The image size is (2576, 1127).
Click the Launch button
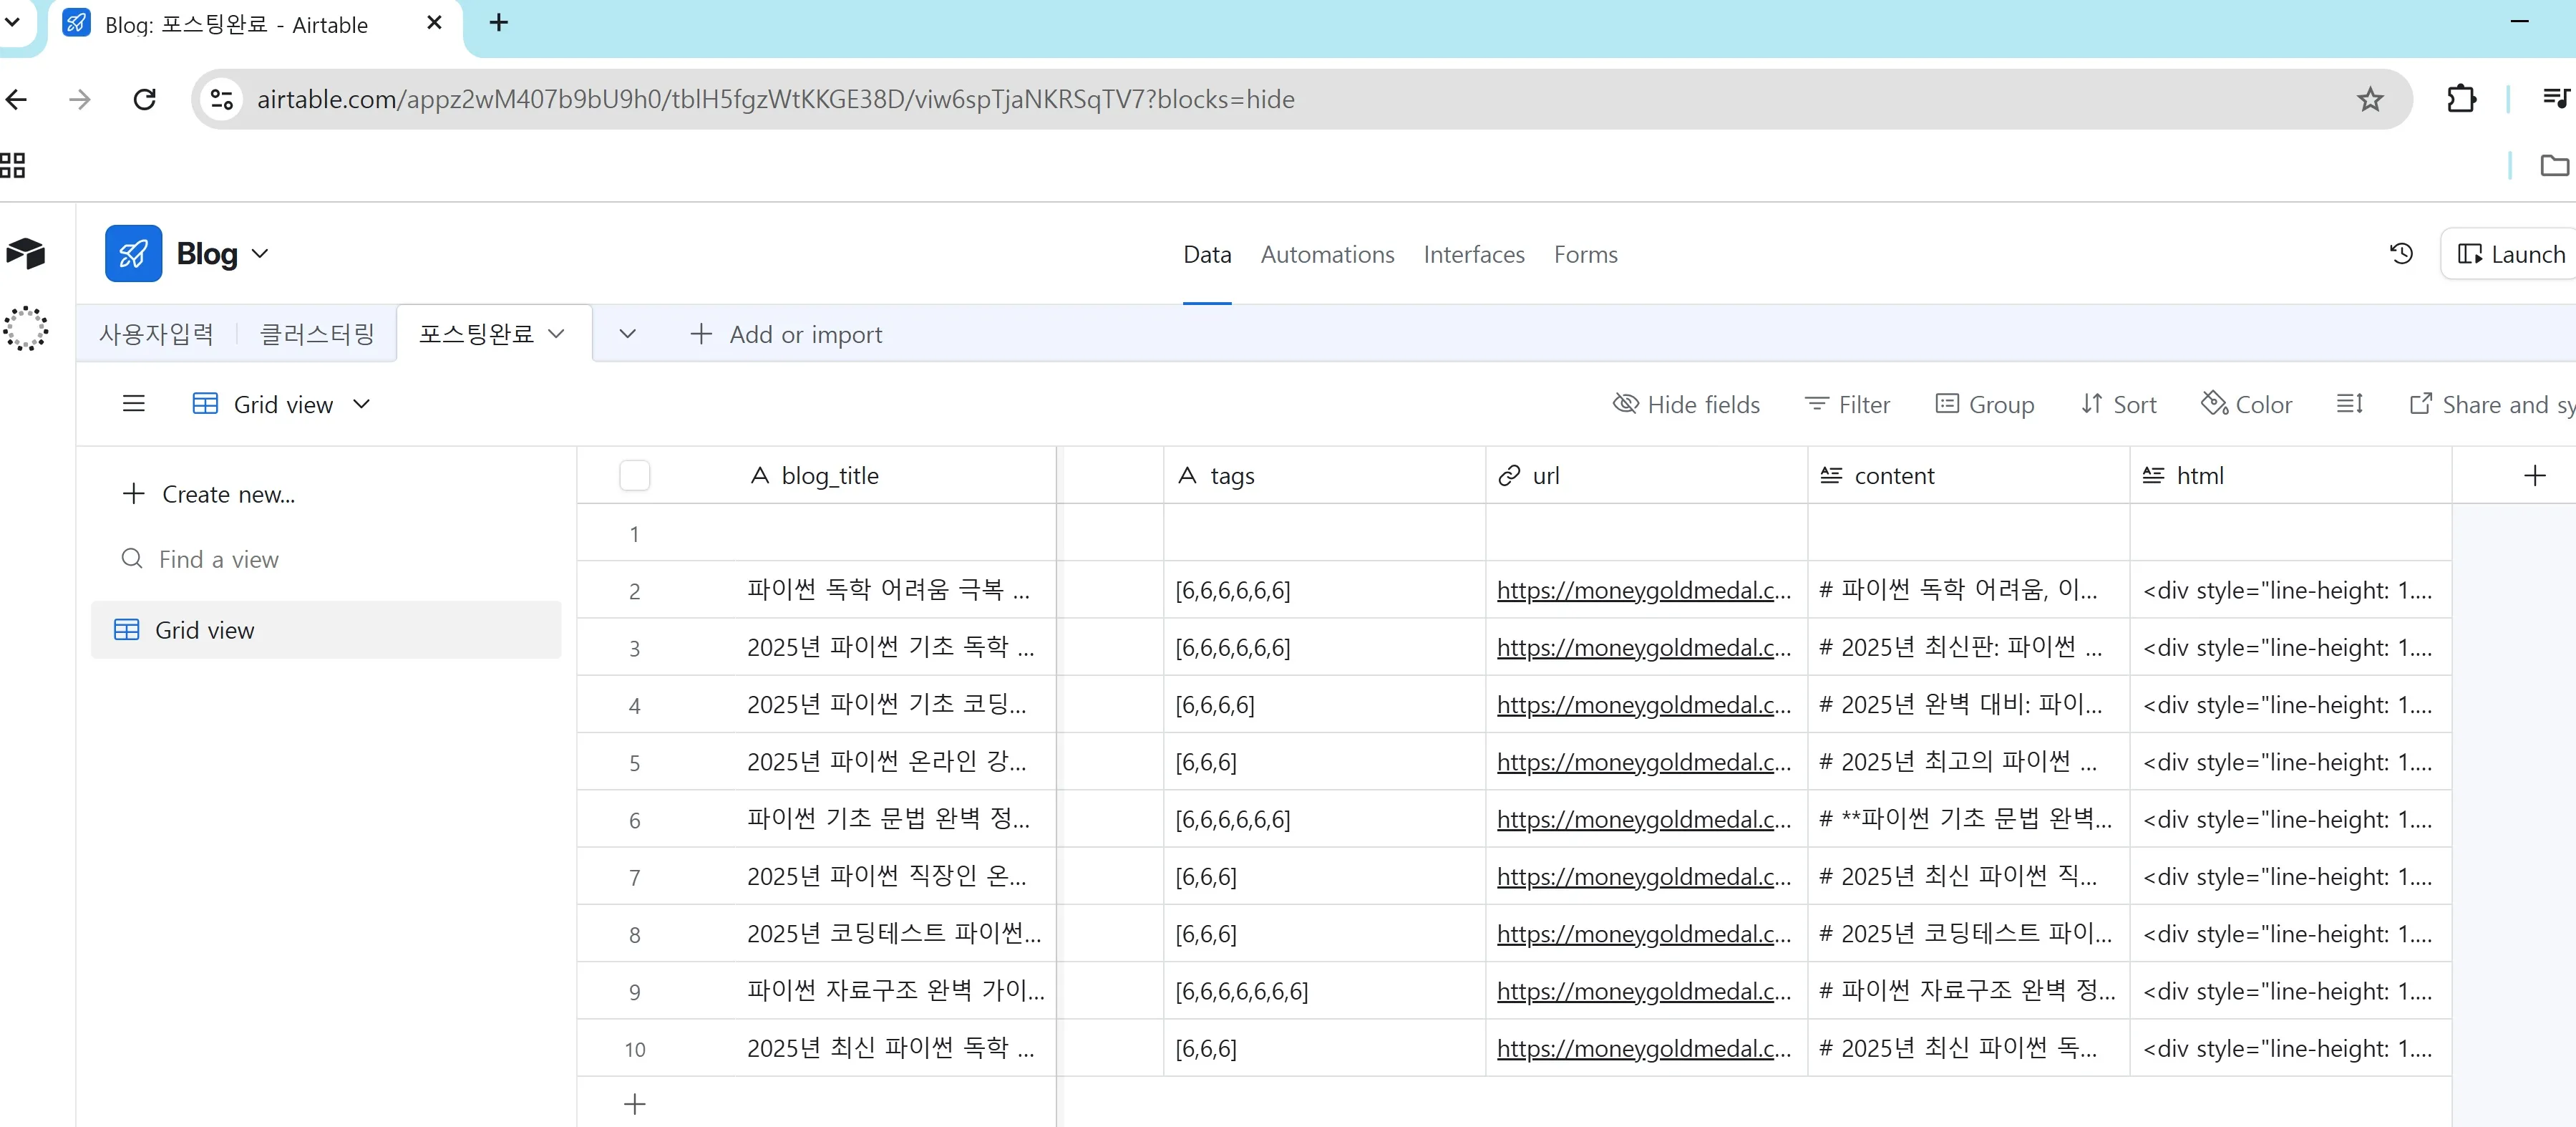tap(2511, 254)
